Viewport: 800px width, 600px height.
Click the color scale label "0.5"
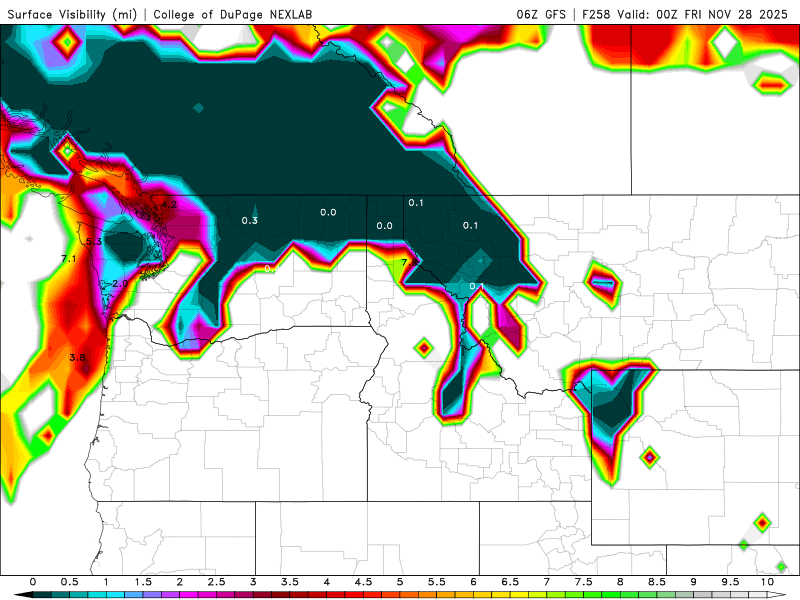coord(69,582)
